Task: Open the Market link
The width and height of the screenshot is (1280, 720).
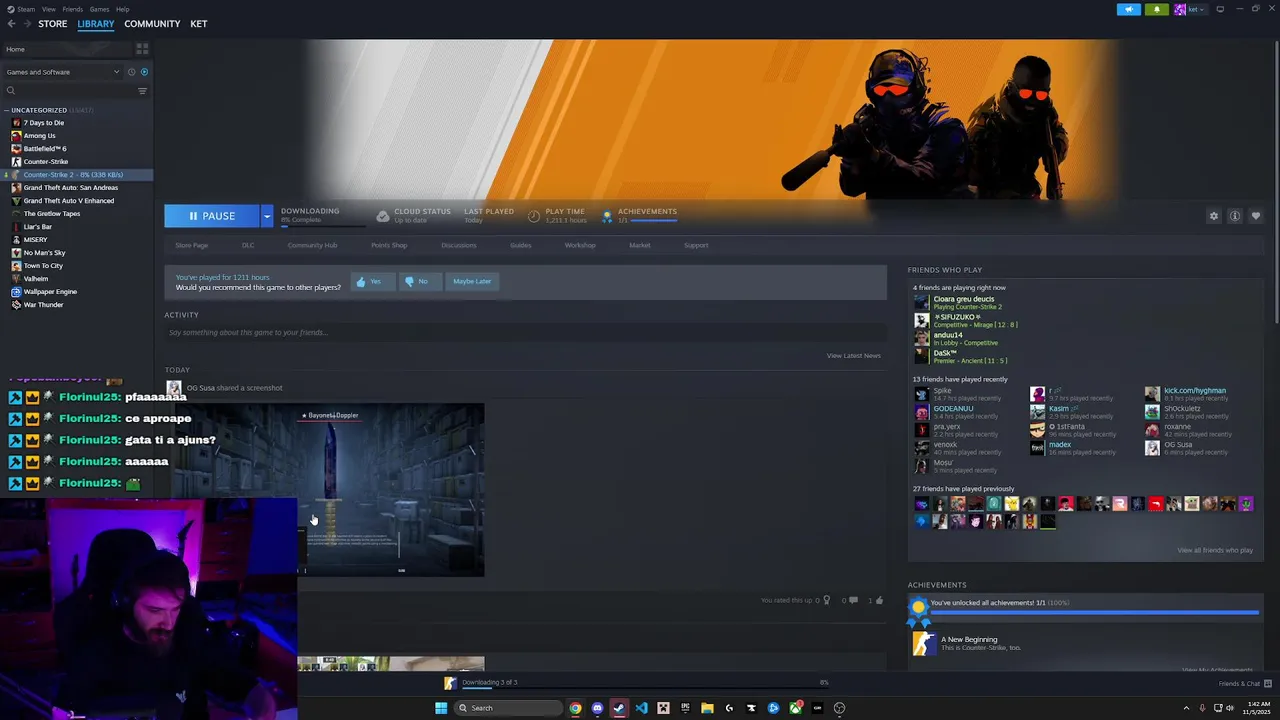Action: (x=640, y=245)
